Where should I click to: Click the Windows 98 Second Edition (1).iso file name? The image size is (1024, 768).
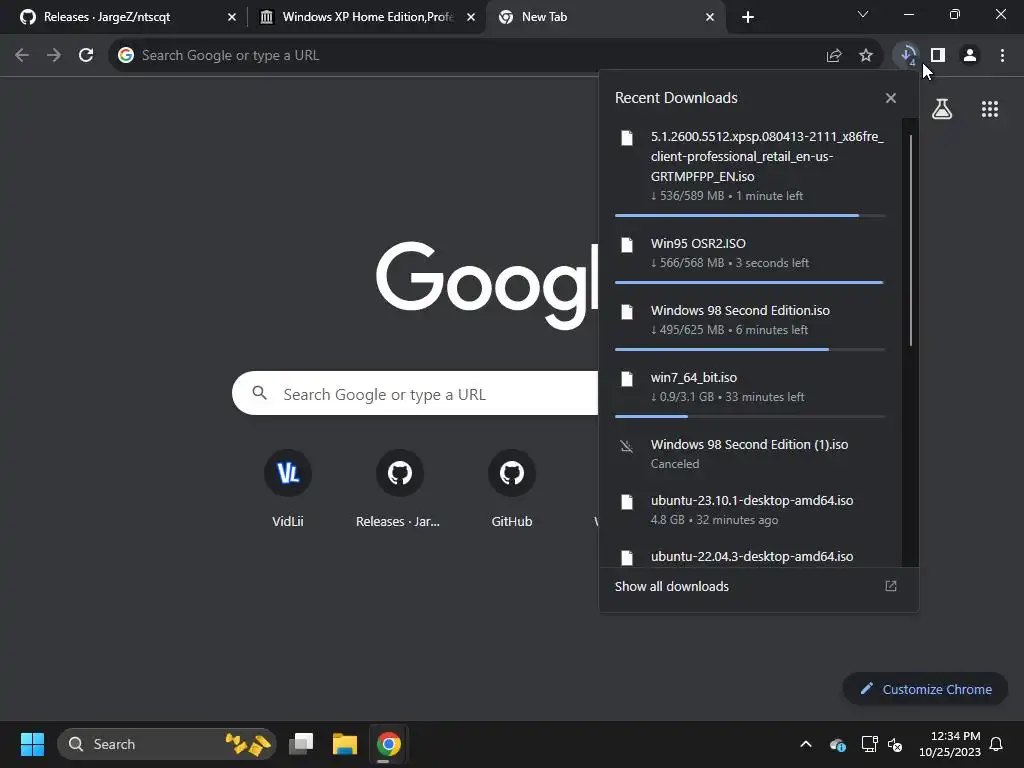click(749, 444)
